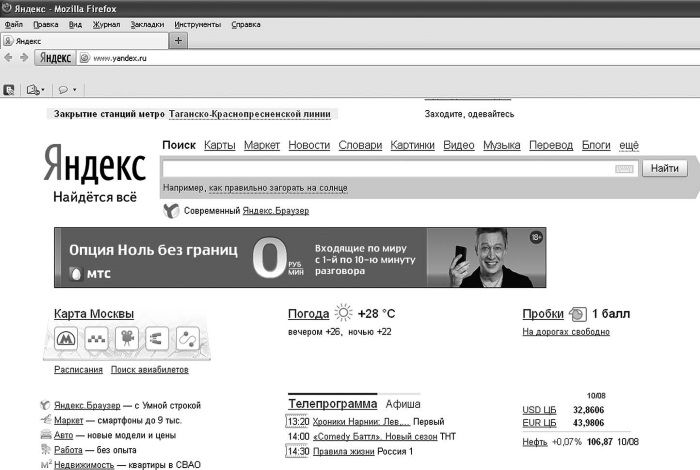Click the virtual keyboard icon in search field
The height and width of the screenshot is (470, 700).
pos(625,170)
